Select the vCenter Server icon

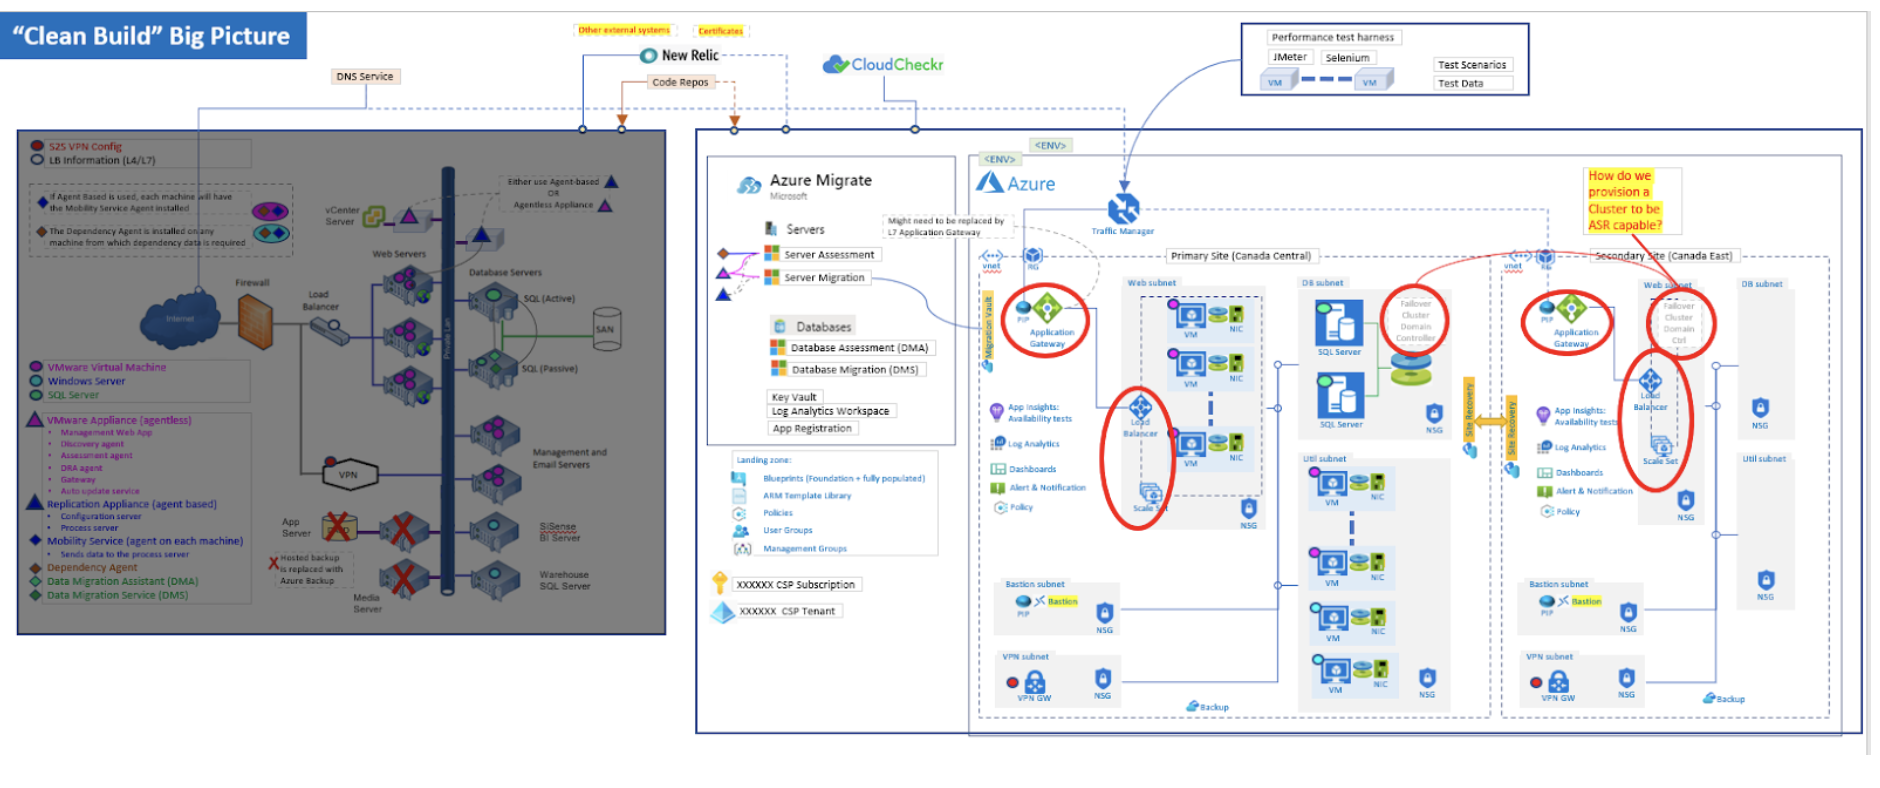374,216
